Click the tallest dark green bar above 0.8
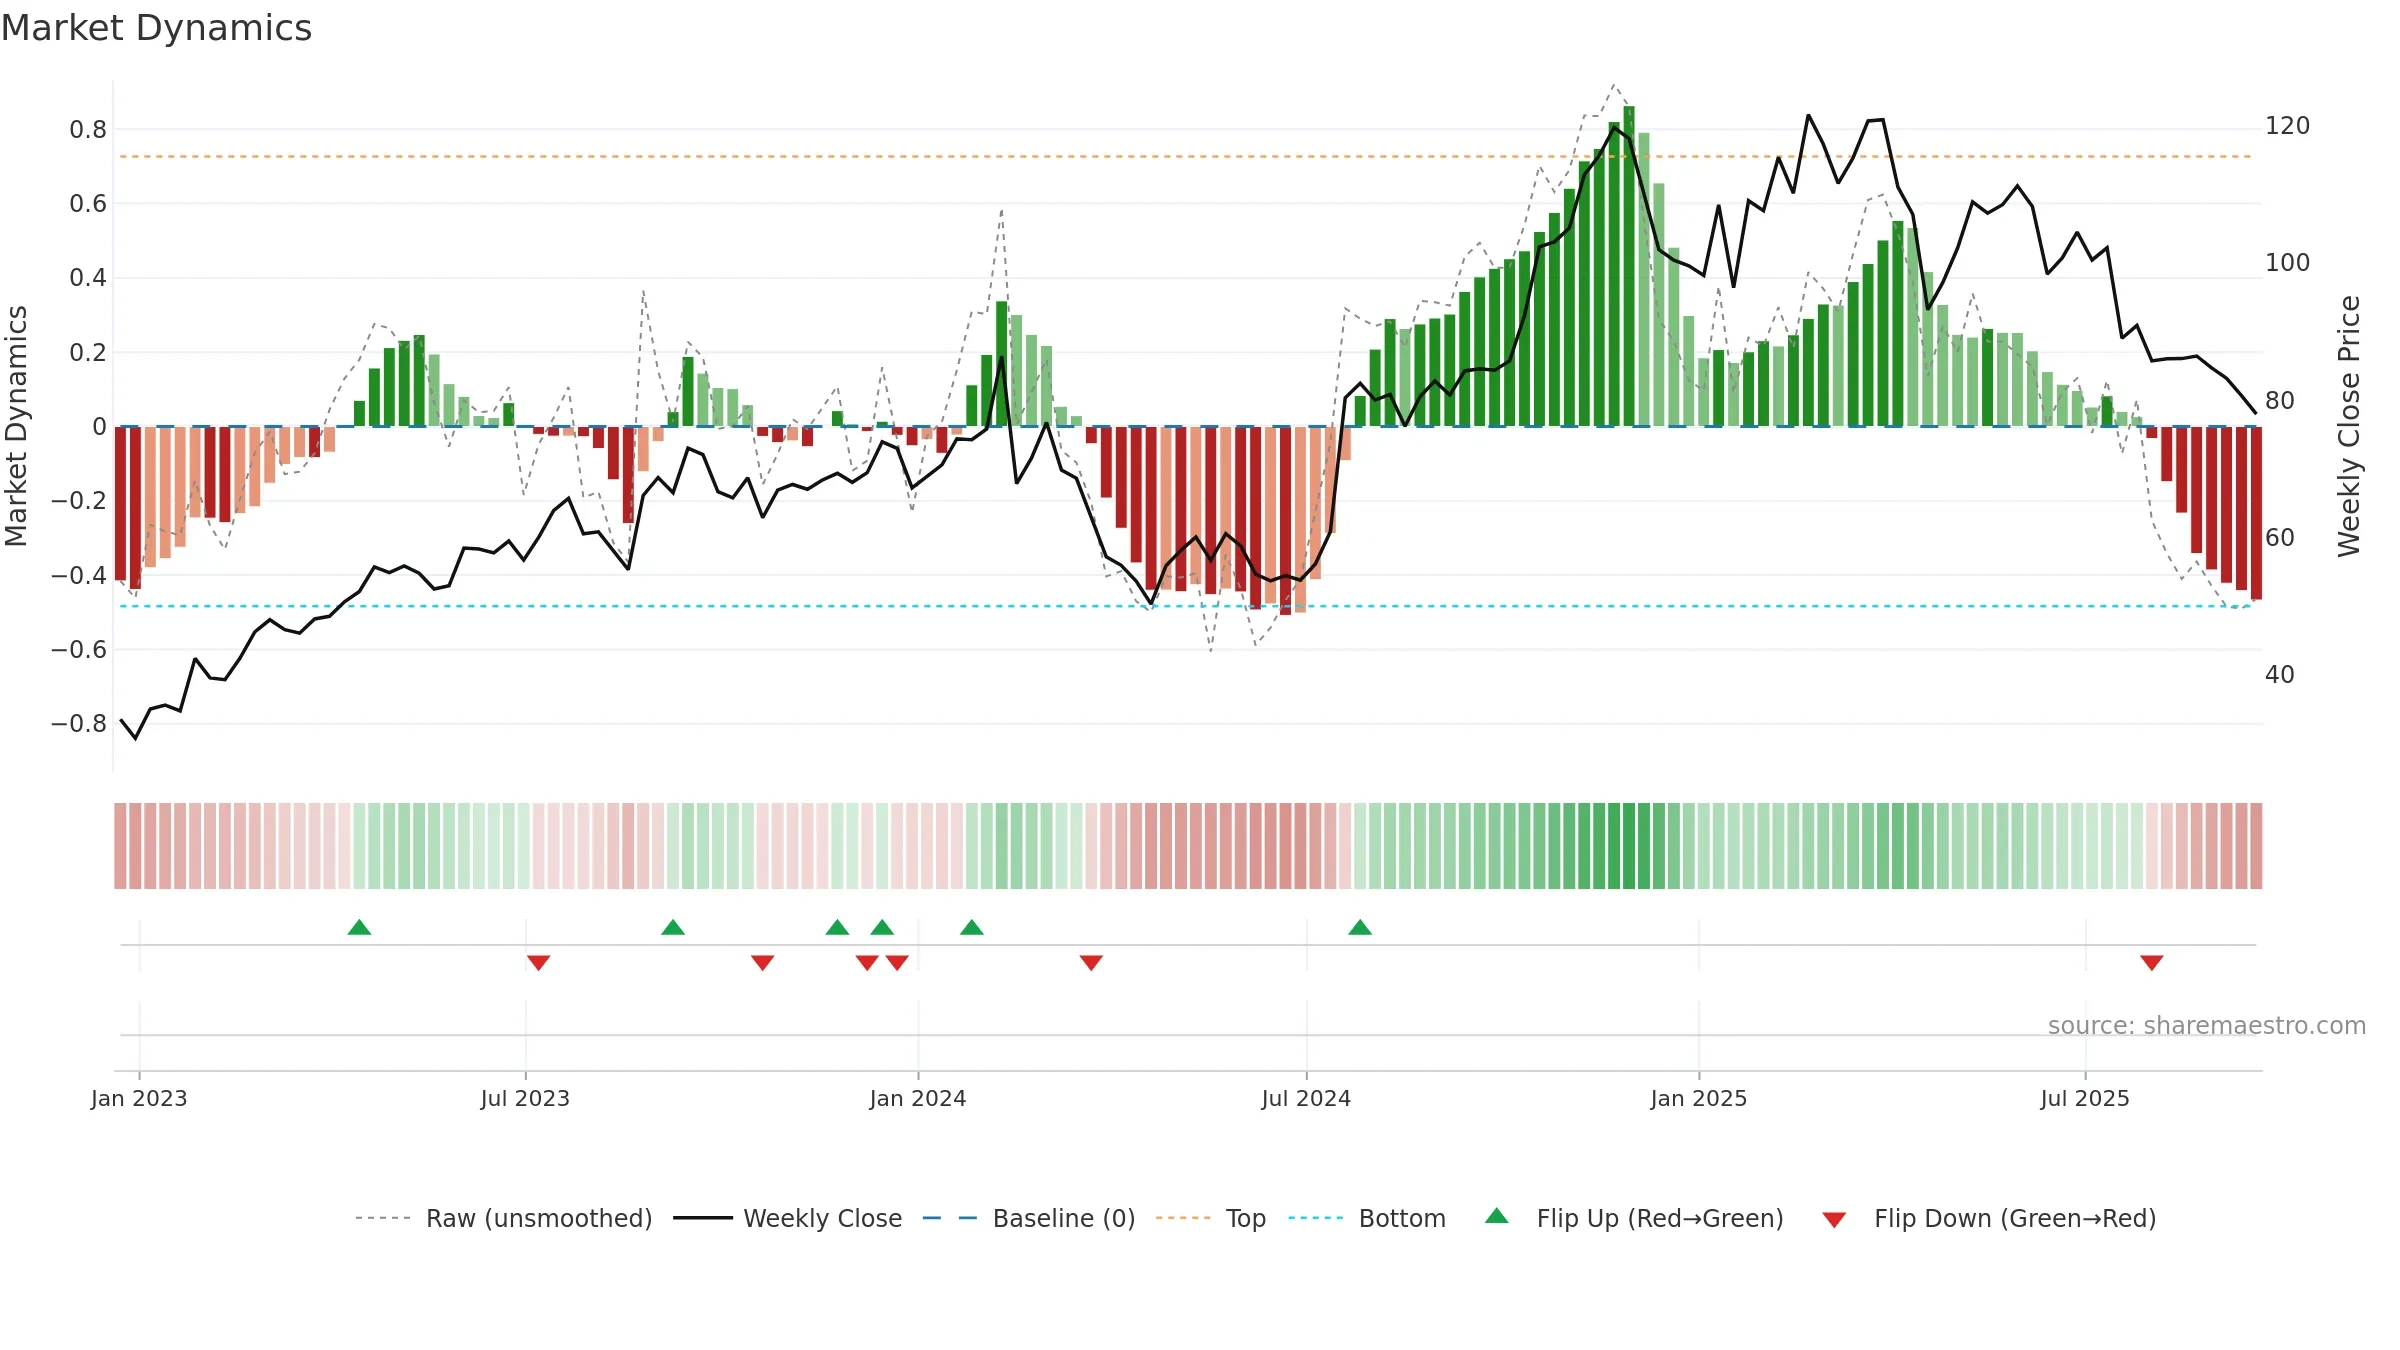 (x=1629, y=266)
